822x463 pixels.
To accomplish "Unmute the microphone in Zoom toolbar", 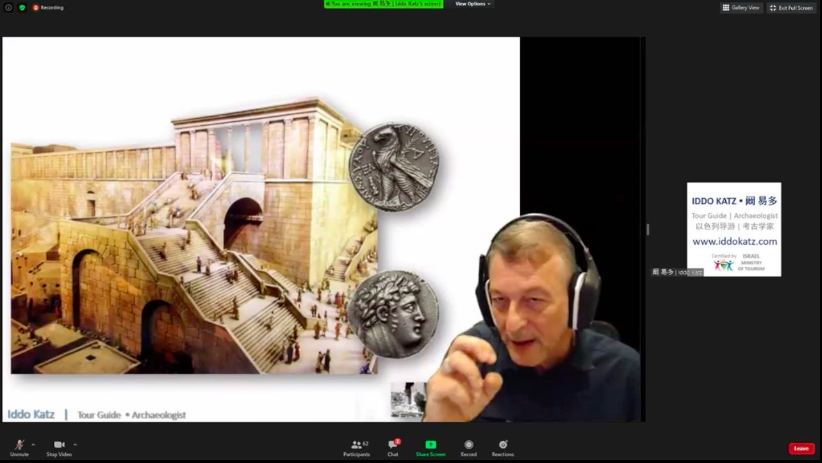I will click(x=19, y=448).
